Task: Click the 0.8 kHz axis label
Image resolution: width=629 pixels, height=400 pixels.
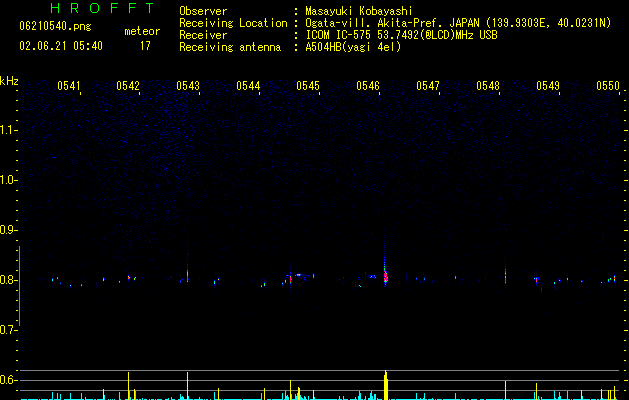Action: coord(9,280)
